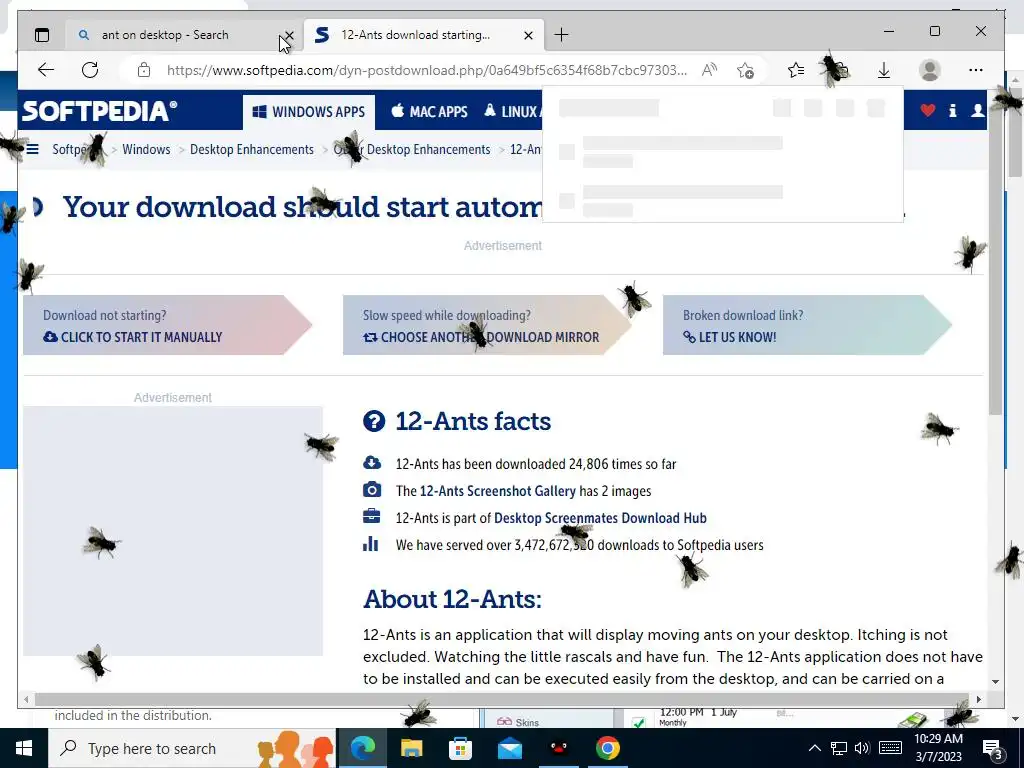Open the Linux section

coord(513,112)
